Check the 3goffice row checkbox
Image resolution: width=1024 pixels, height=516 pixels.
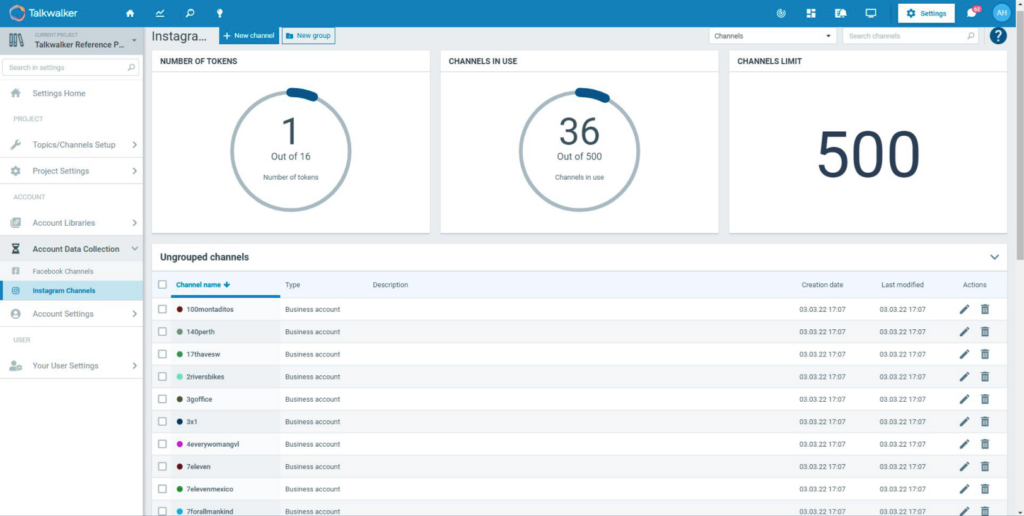[x=162, y=399]
